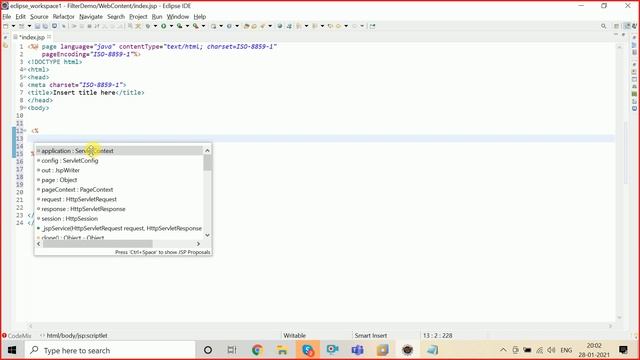Open the File menu

coord(7,17)
